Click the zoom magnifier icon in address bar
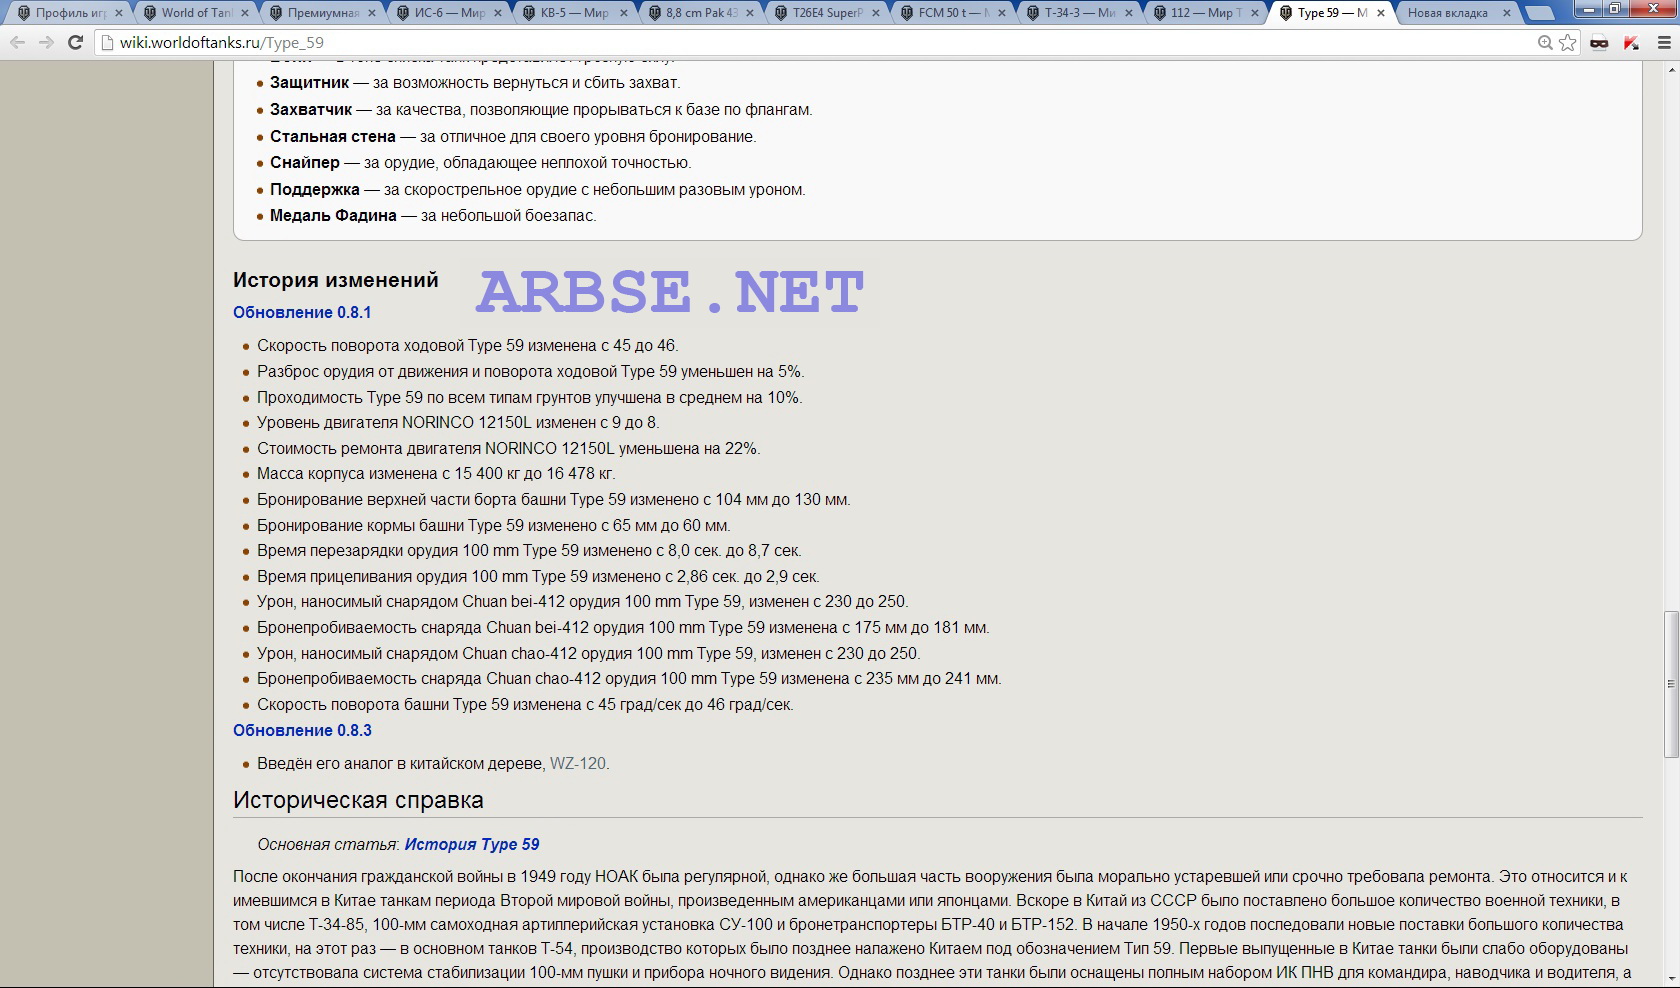Image resolution: width=1680 pixels, height=988 pixels. tap(1545, 43)
